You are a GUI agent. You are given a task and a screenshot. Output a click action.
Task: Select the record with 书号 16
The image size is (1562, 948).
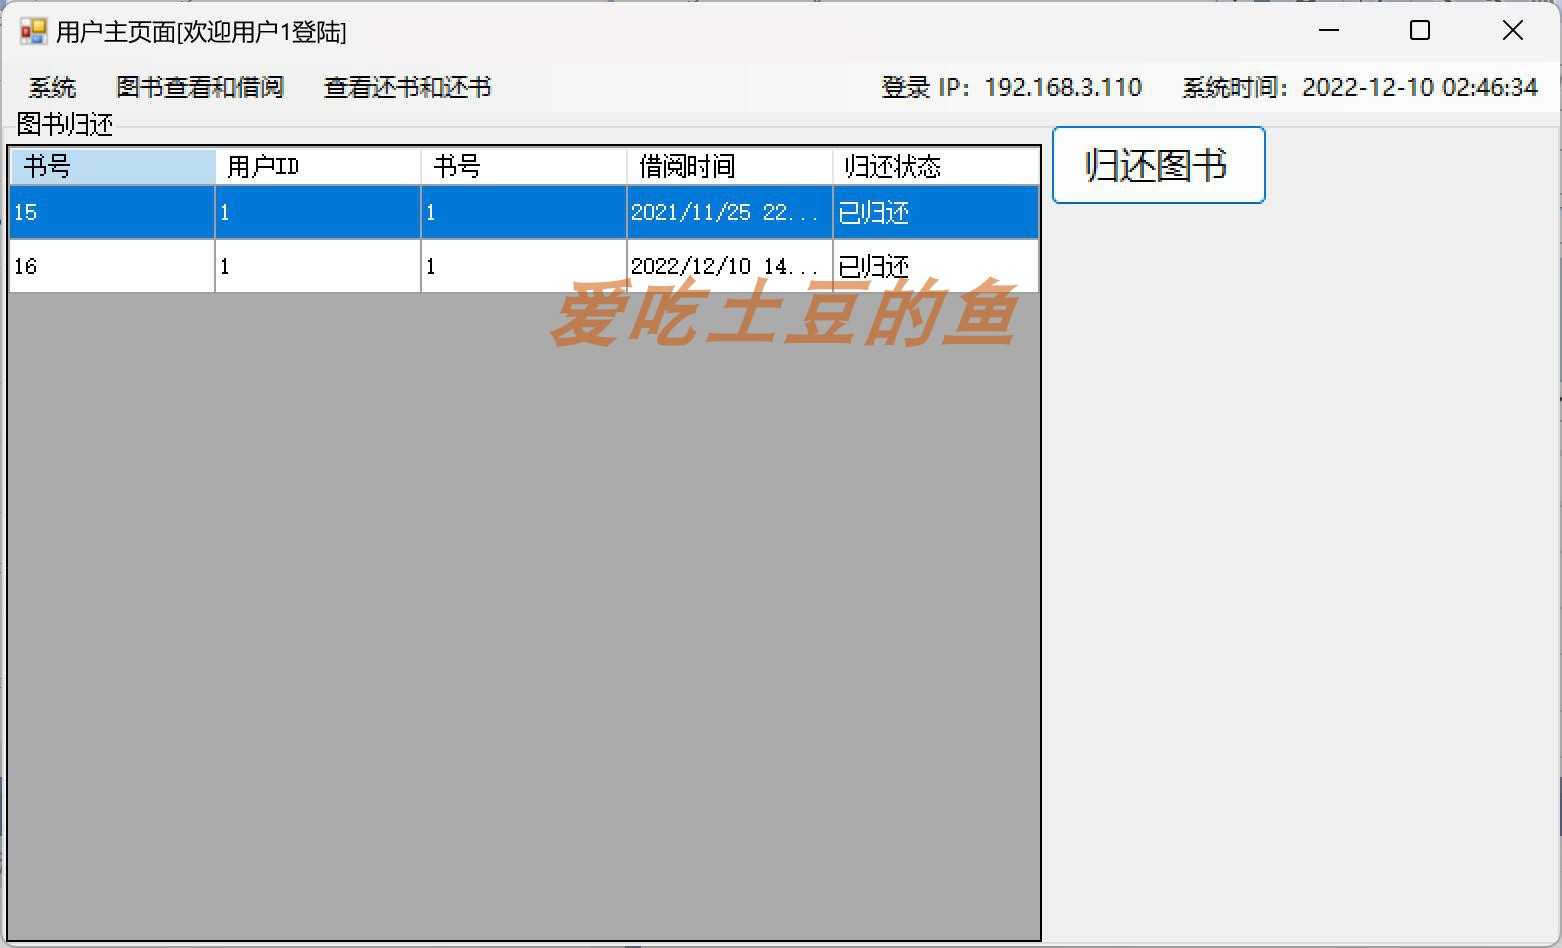click(110, 266)
